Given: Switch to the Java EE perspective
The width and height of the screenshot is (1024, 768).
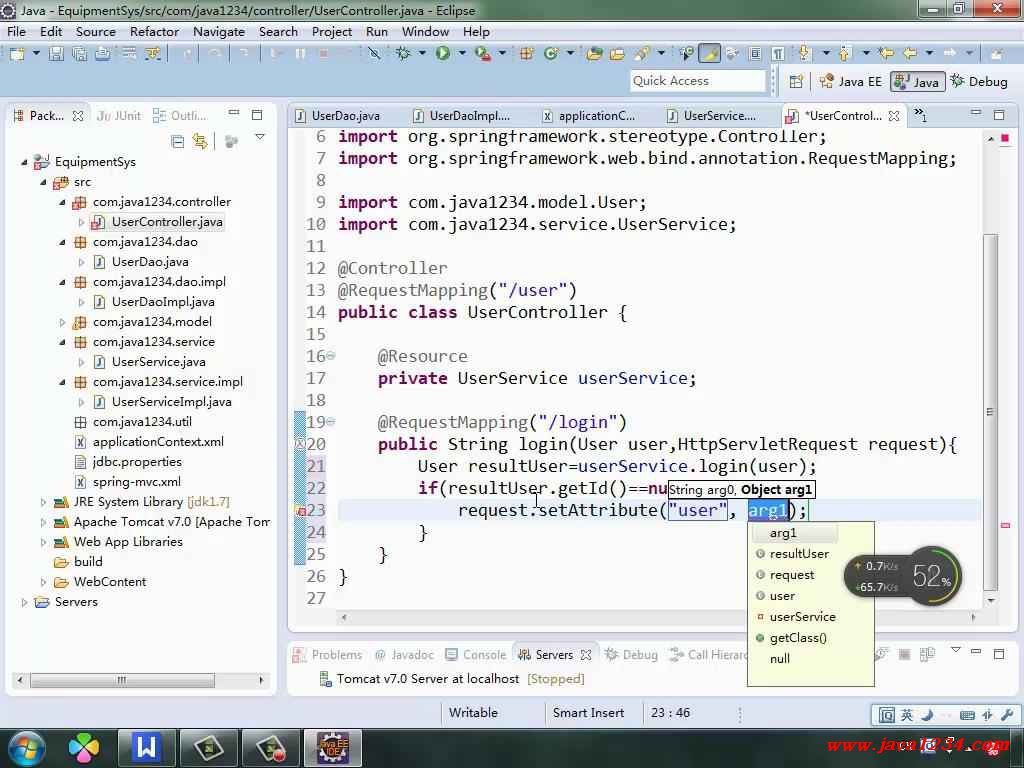Looking at the screenshot, I should 850,82.
